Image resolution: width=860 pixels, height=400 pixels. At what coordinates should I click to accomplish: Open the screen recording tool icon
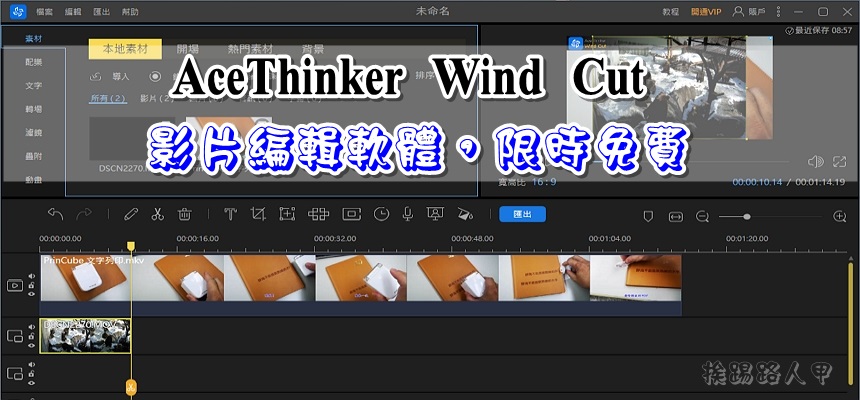coord(435,215)
